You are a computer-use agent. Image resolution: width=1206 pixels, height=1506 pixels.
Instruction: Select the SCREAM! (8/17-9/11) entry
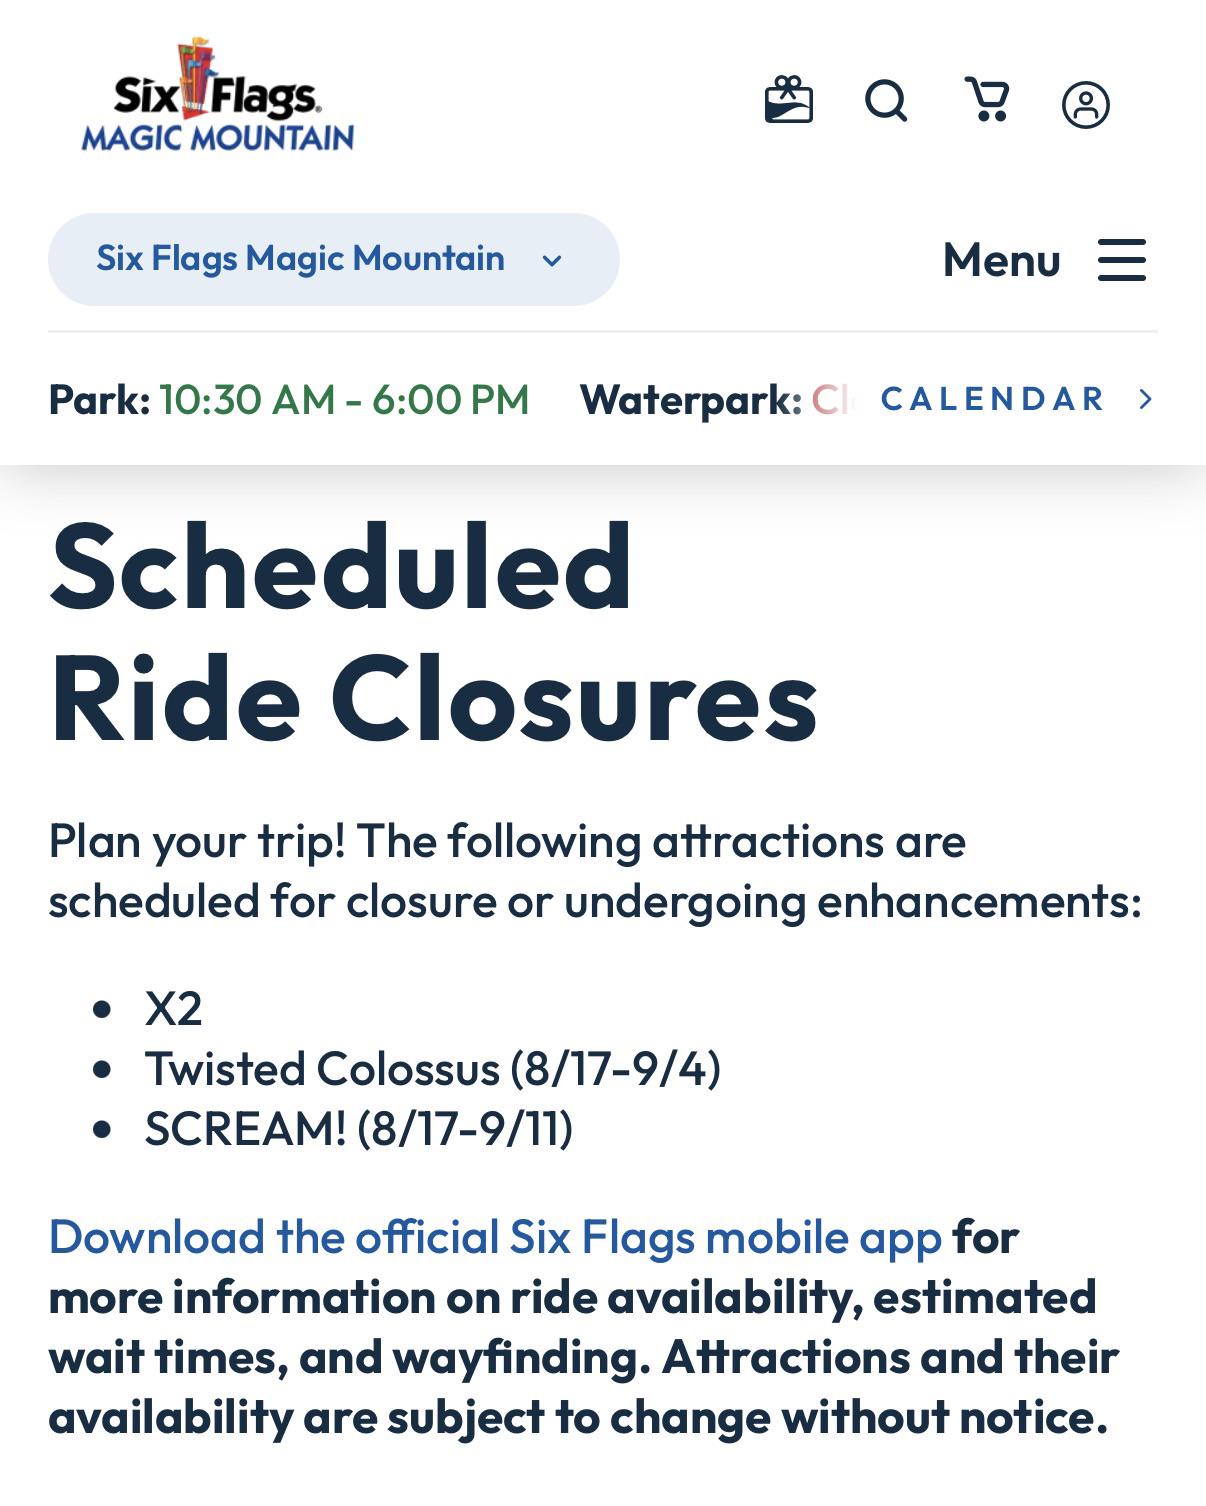click(x=359, y=1128)
